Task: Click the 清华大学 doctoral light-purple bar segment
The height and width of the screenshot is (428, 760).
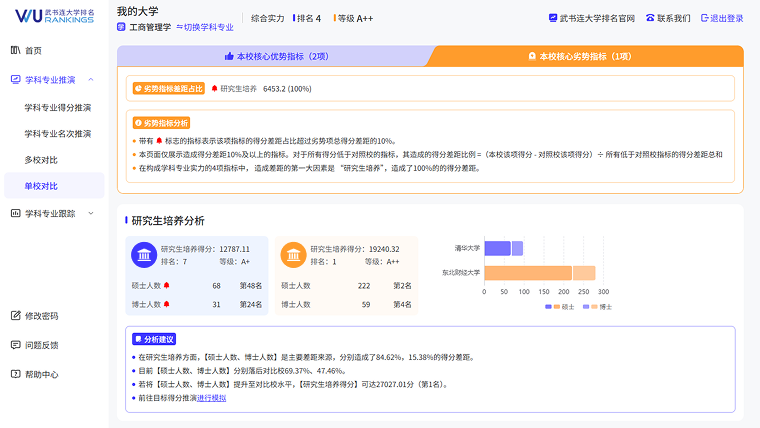Action: pos(517,248)
